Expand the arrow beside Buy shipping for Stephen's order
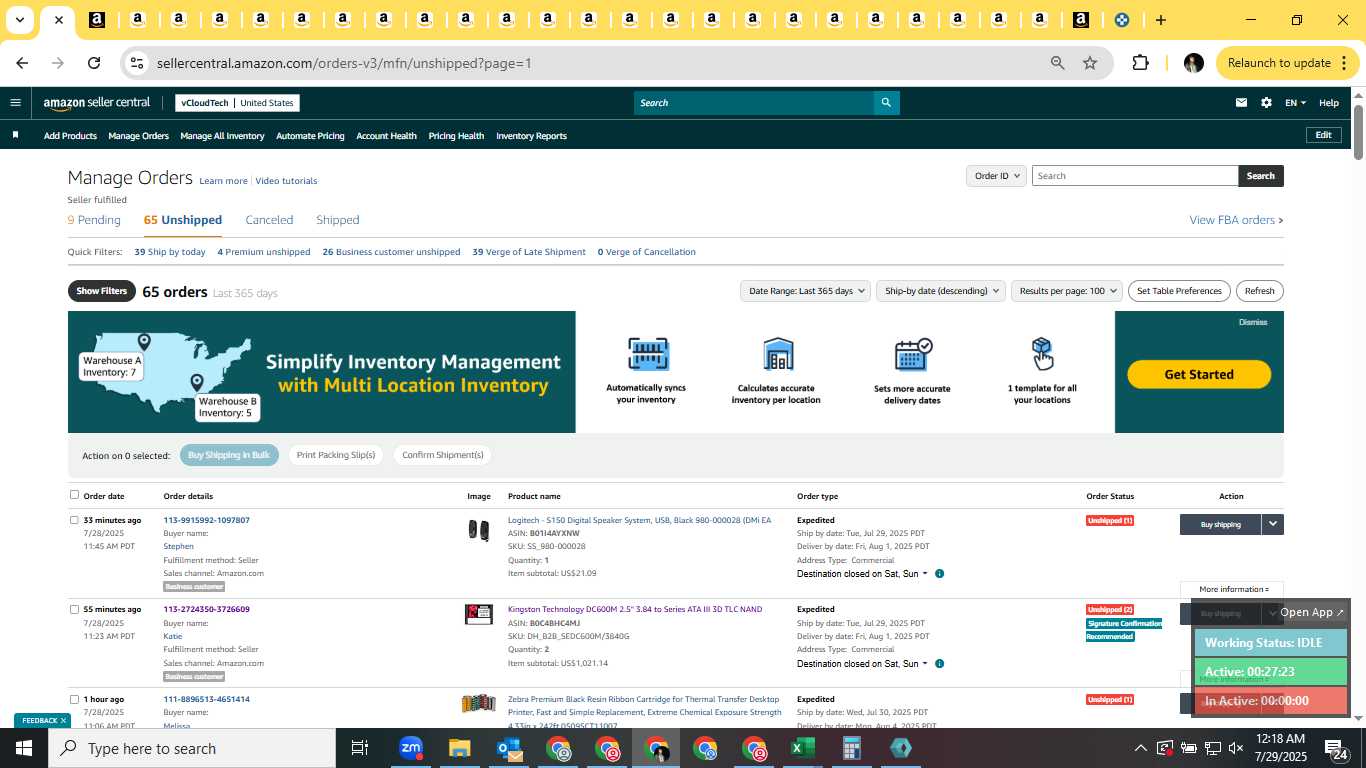Viewport: 1366px width, 768px height. tap(1272, 524)
